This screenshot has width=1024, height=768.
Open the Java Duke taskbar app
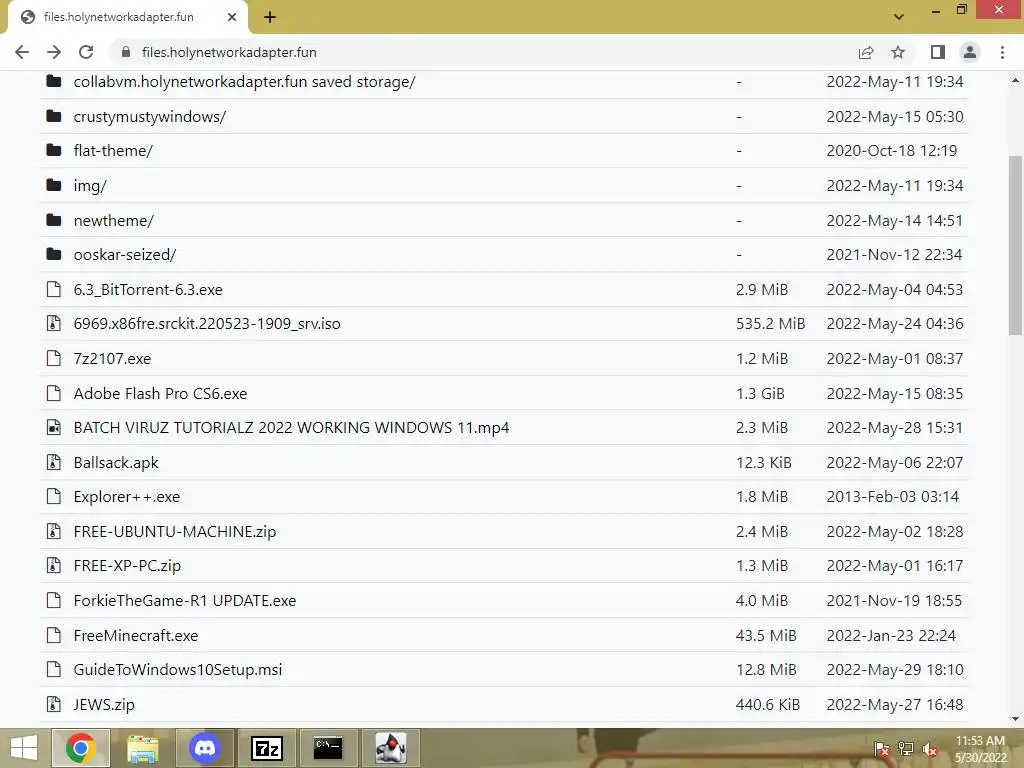391,748
